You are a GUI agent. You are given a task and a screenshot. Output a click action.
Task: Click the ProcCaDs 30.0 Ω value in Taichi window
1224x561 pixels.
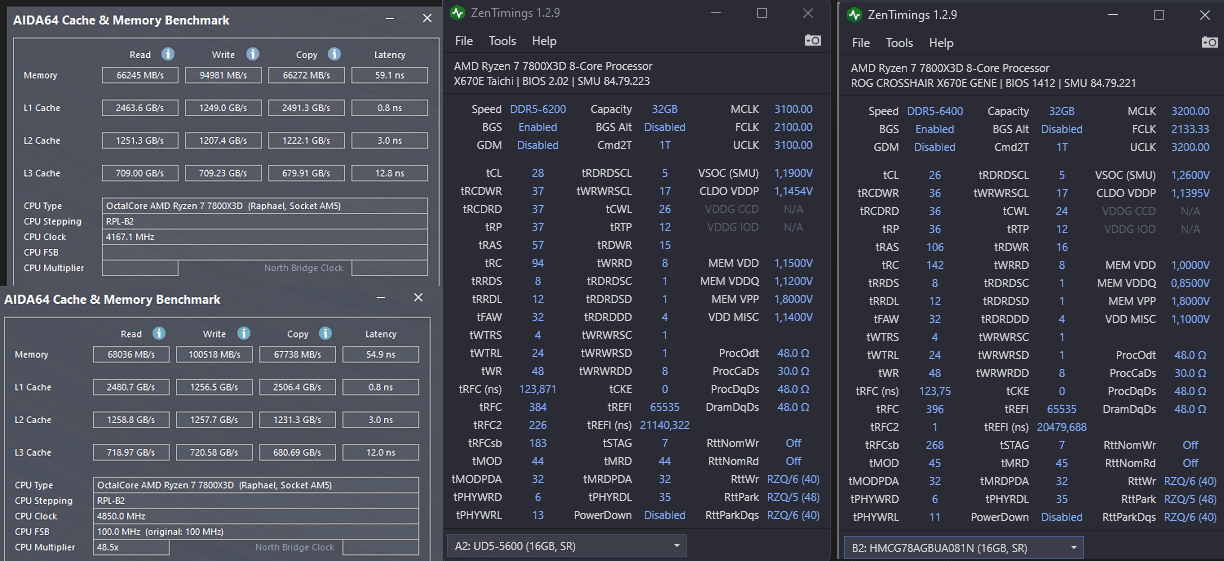click(793, 371)
